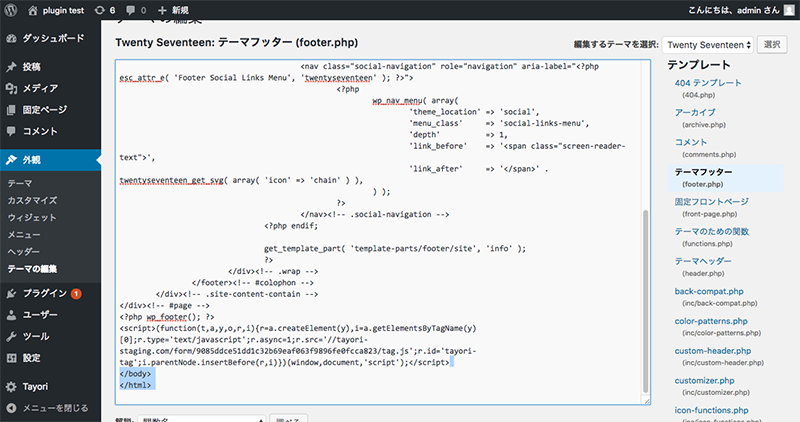Open プラグイン menu item
800x422 pixels.
[51, 293]
